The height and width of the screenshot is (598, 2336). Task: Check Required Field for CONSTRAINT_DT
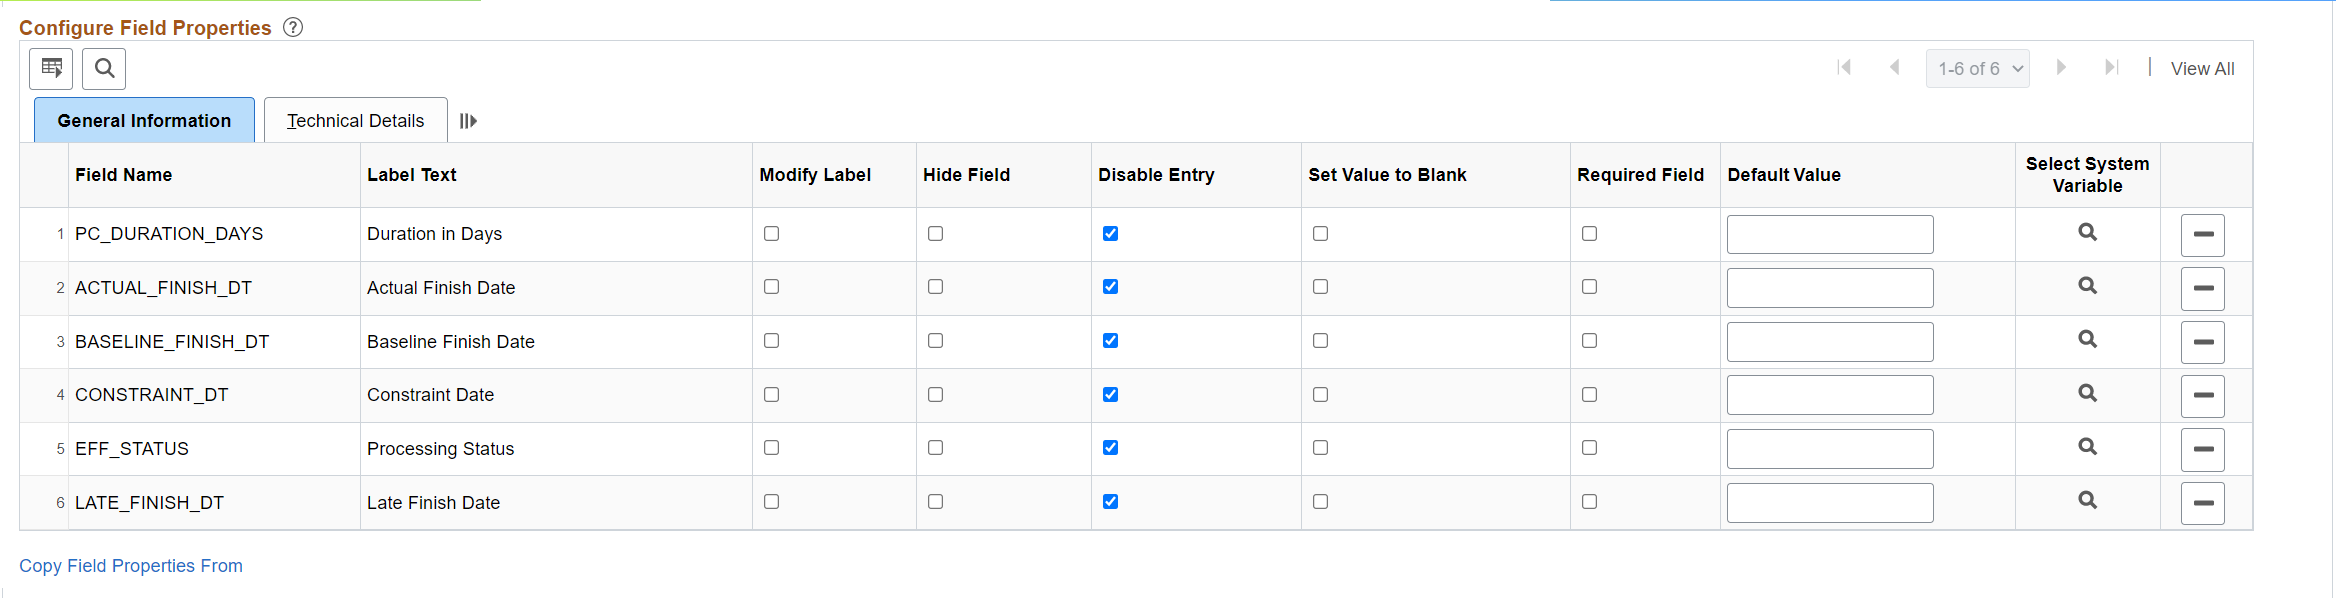pos(1589,395)
